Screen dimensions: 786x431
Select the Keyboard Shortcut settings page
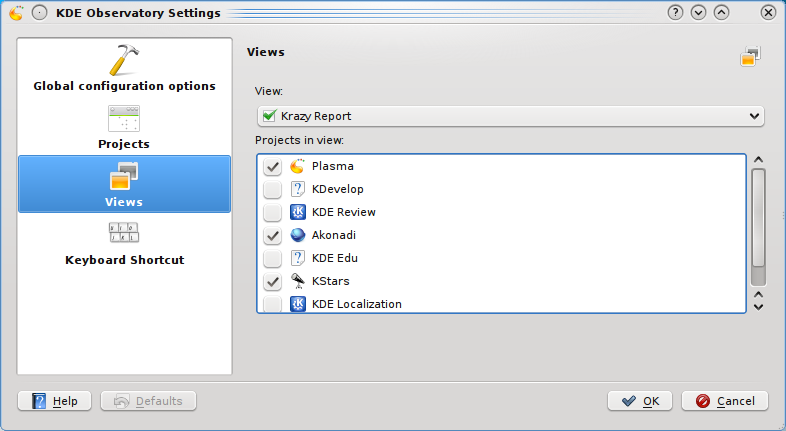[x=124, y=243]
